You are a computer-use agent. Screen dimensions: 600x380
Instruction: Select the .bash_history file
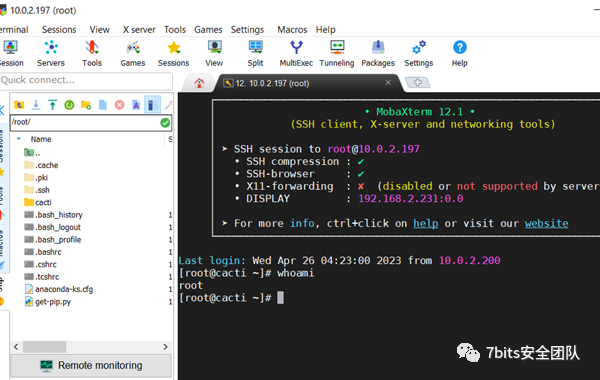point(53,215)
